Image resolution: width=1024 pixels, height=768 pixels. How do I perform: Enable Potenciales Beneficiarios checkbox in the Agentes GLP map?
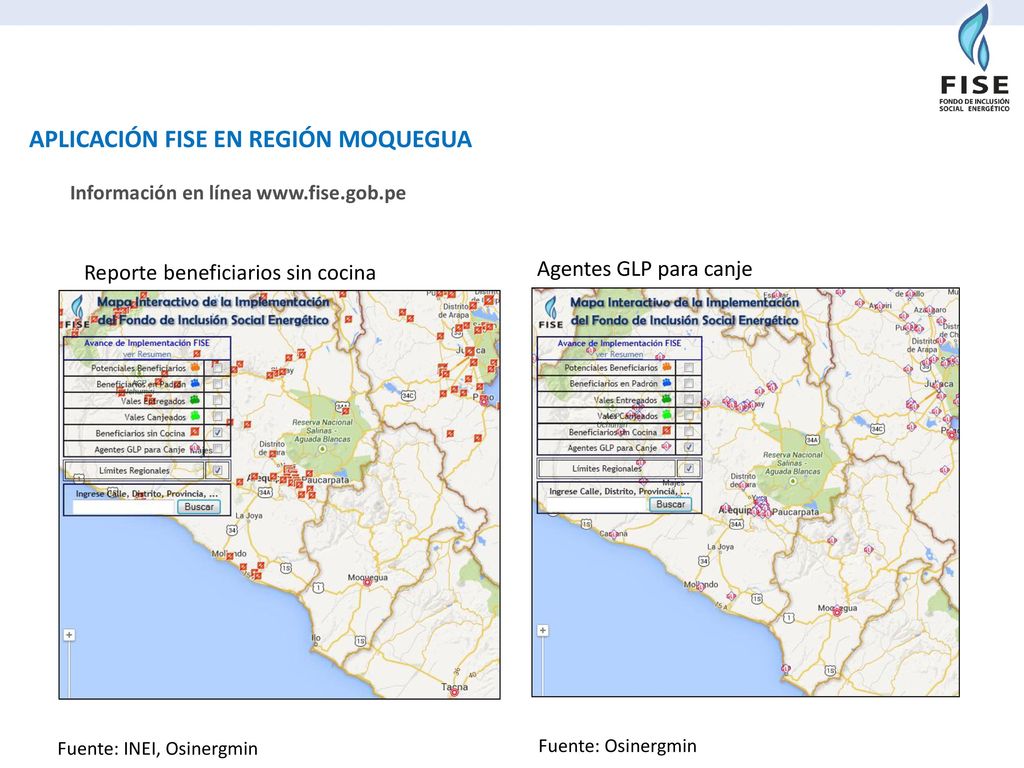click(x=688, y=367)
